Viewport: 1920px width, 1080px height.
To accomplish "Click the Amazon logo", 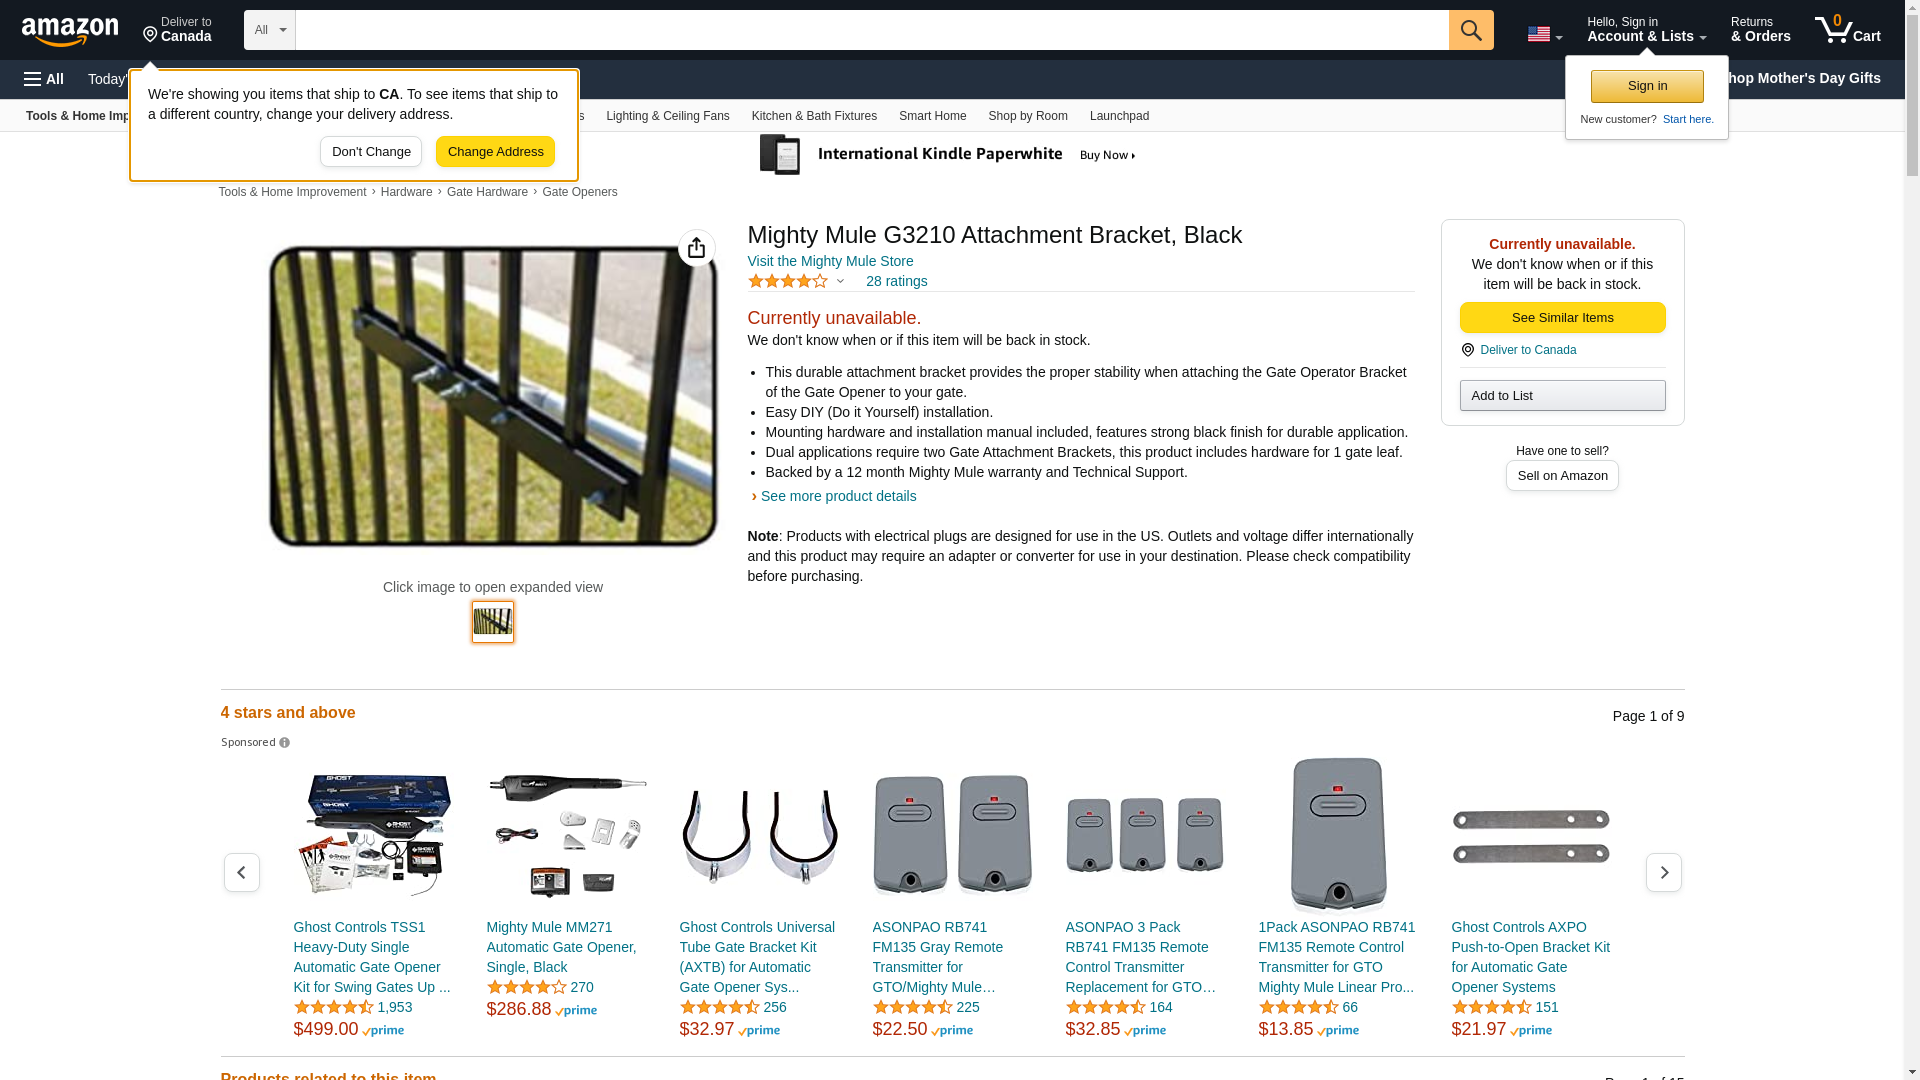I will [x=70, y=31].
